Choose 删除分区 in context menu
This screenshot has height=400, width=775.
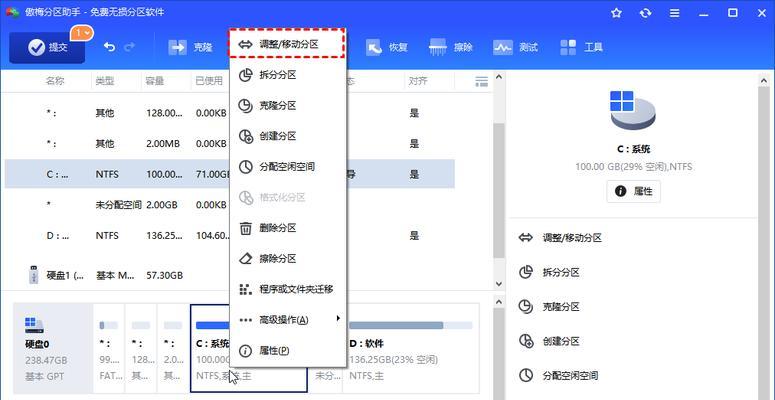tap(288, 228)
